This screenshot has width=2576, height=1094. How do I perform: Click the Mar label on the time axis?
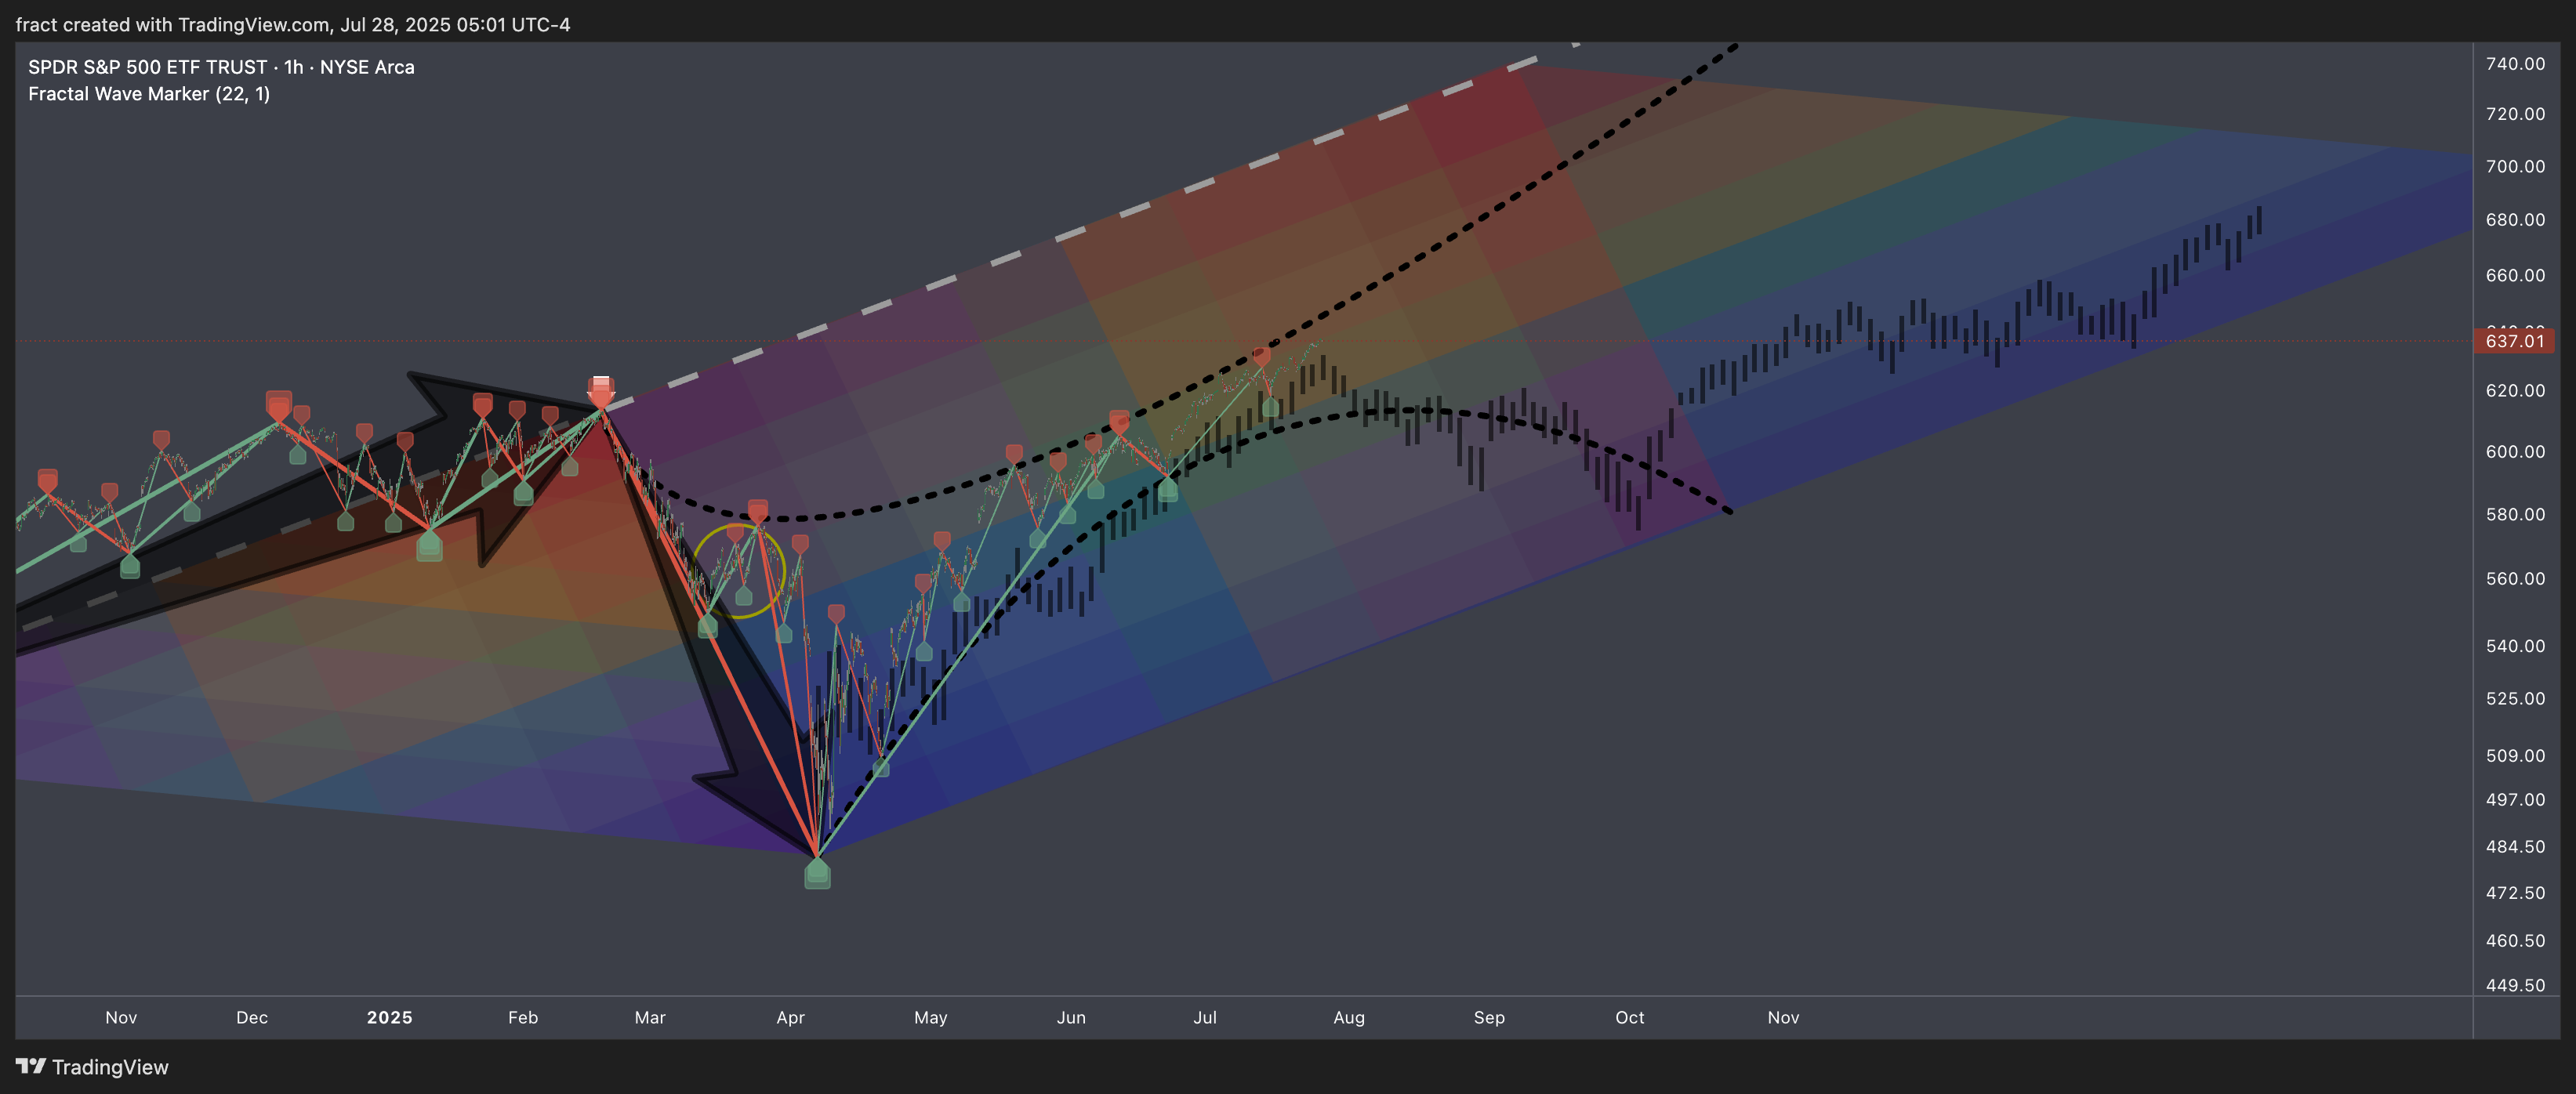pos(650,1017)
